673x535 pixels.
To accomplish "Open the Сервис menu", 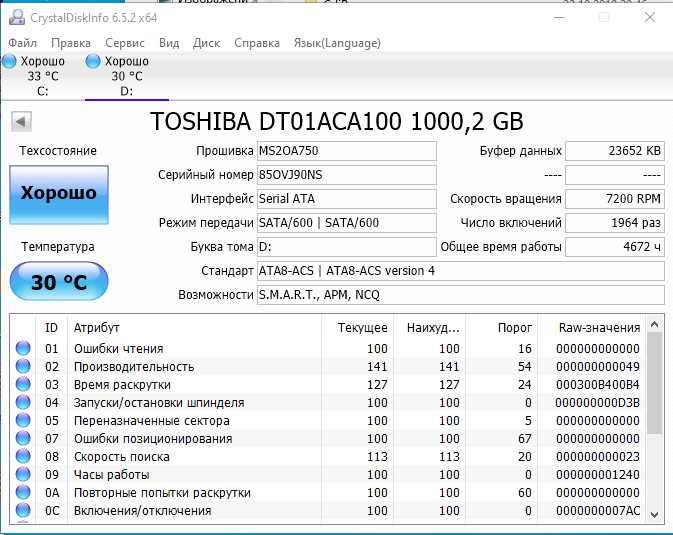I will pyautogui.click(x=125, y=43).
